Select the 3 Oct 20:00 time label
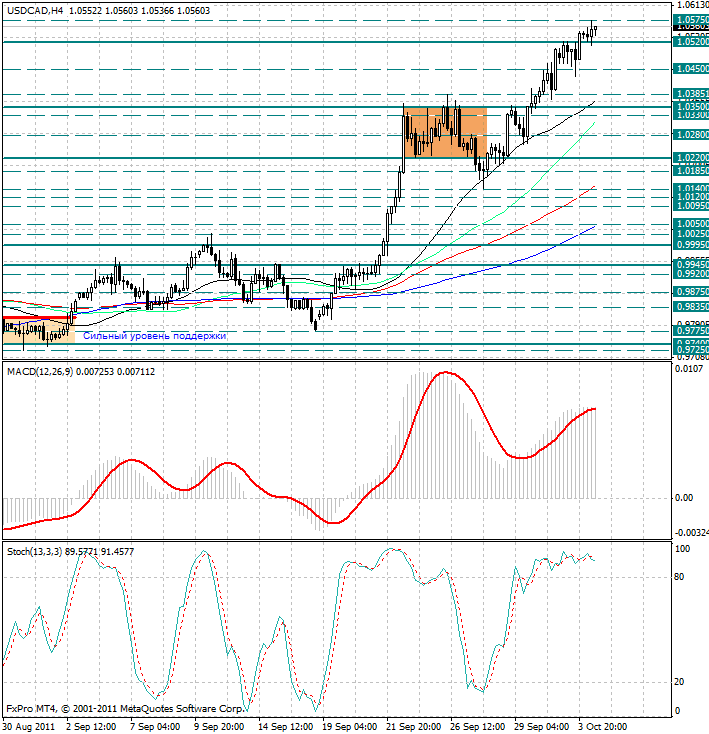Screen dimensions: 709x734 (600, 727)
